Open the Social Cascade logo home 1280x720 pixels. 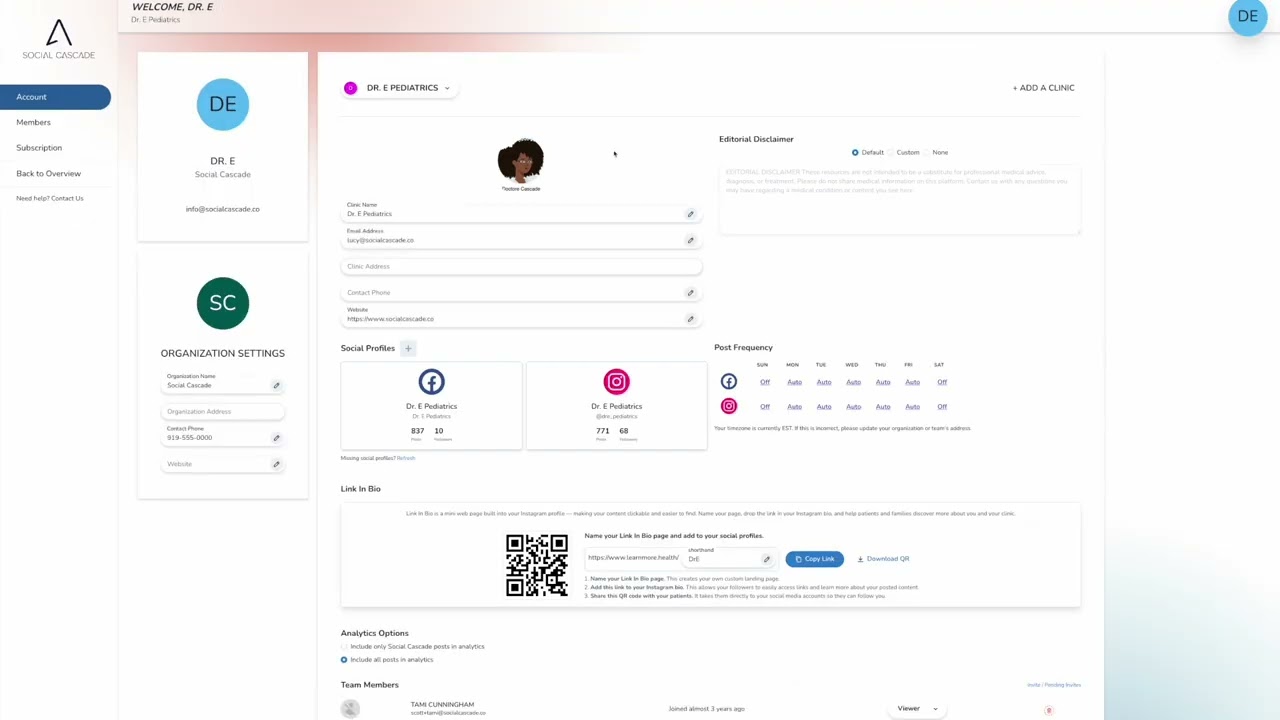(58, 39)
